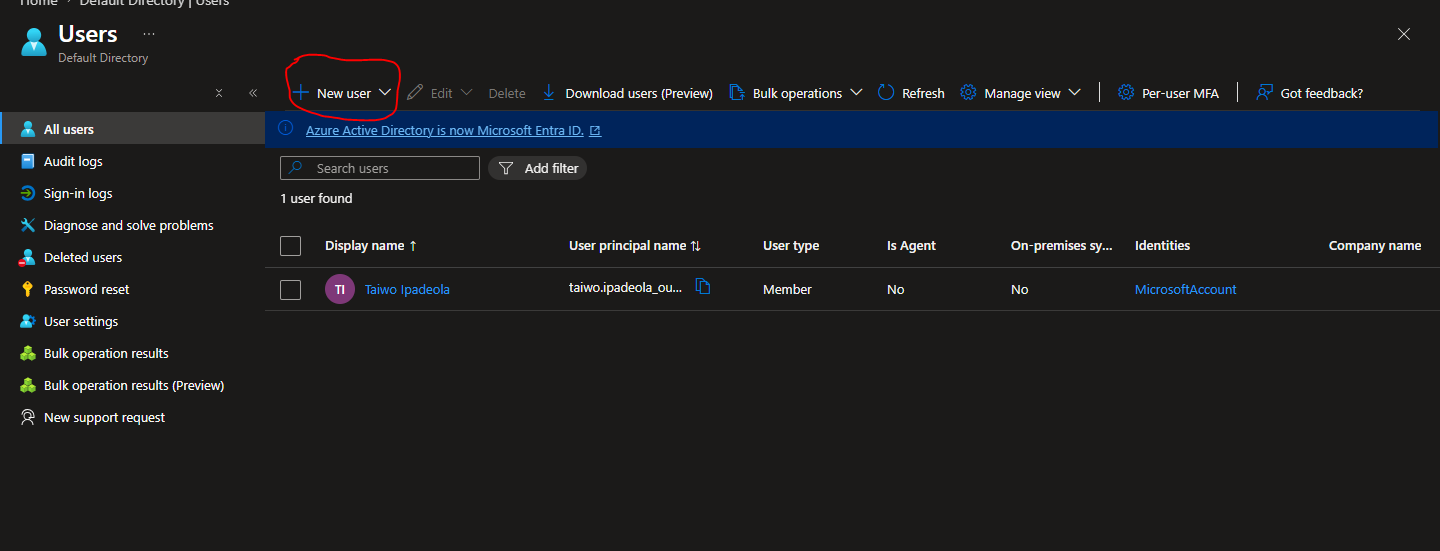Screen dimensions: 1440x551
Task: Close the Users blade
Action: click(1404, 34)
